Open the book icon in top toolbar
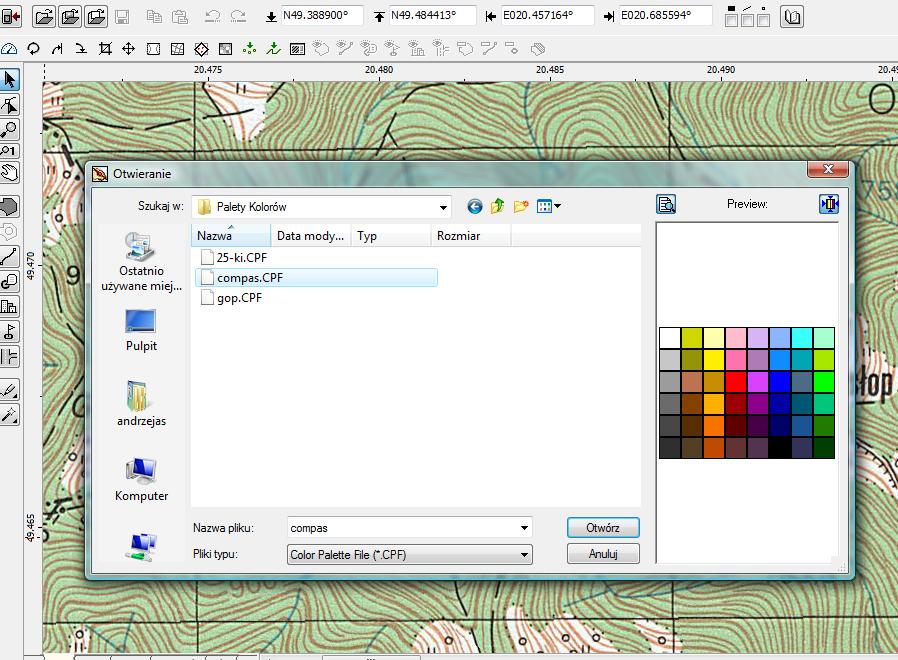The image size is (898, 660). tap(792, 17)
